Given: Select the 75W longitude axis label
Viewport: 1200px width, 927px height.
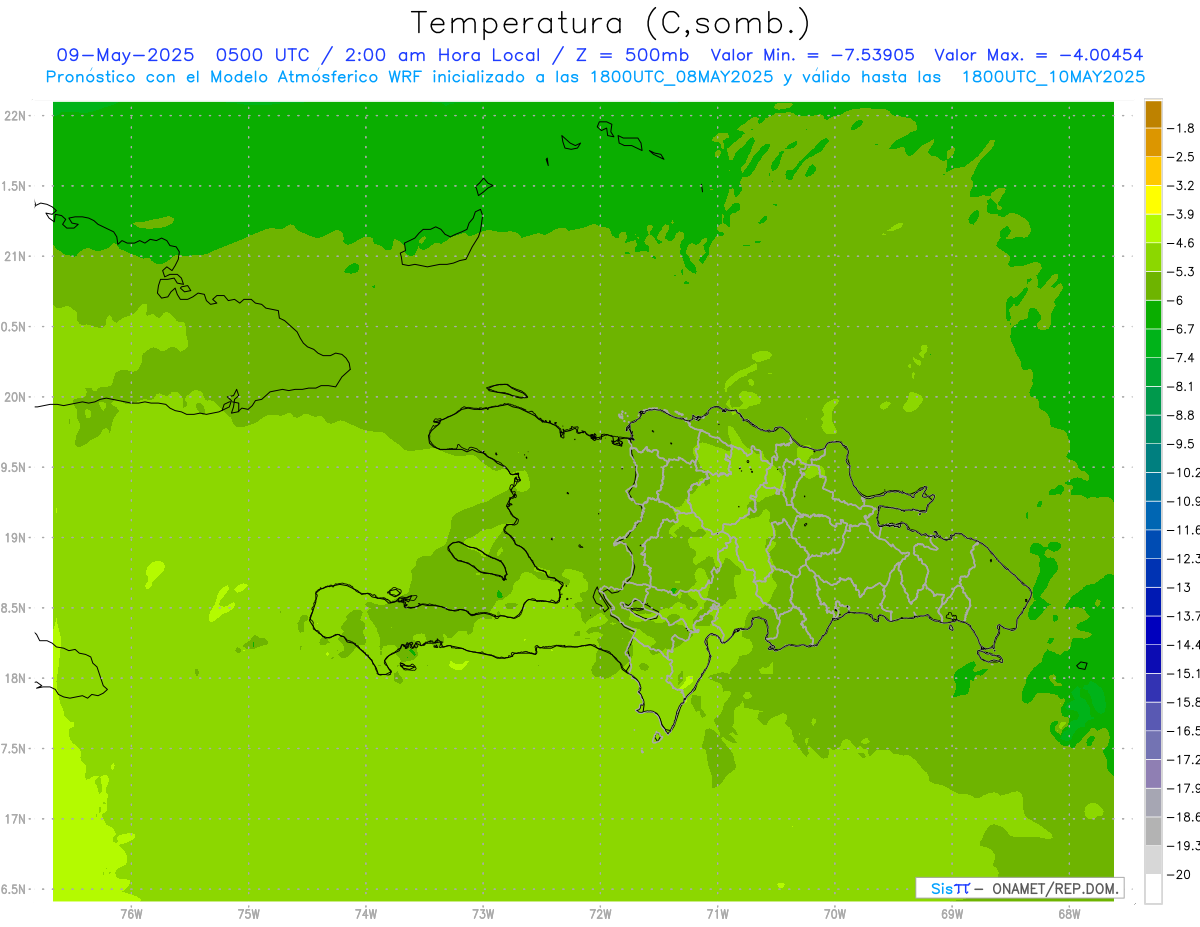Looking at the screenshot, I should click(248, 913).
